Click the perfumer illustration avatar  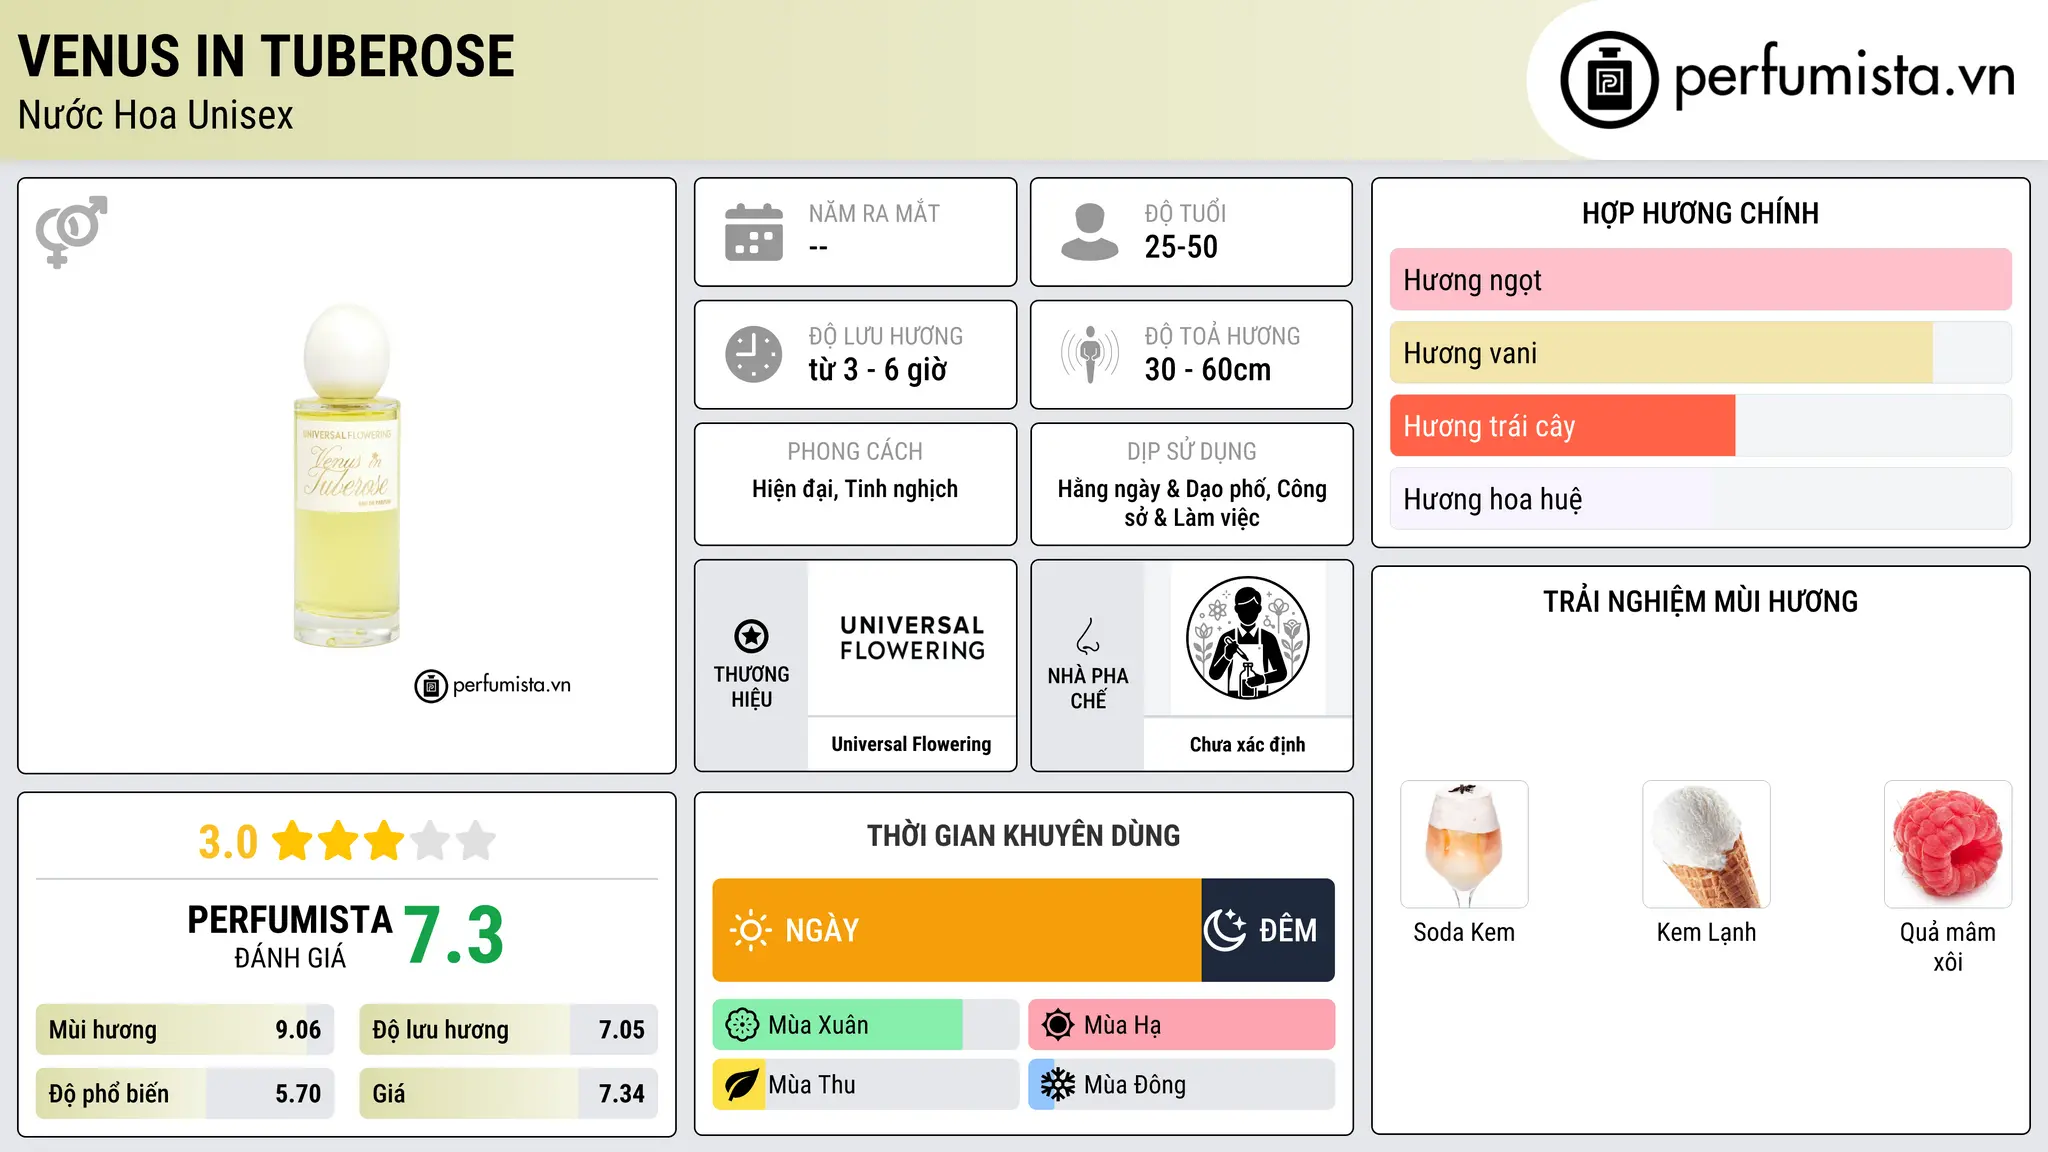pos(1247,638)
